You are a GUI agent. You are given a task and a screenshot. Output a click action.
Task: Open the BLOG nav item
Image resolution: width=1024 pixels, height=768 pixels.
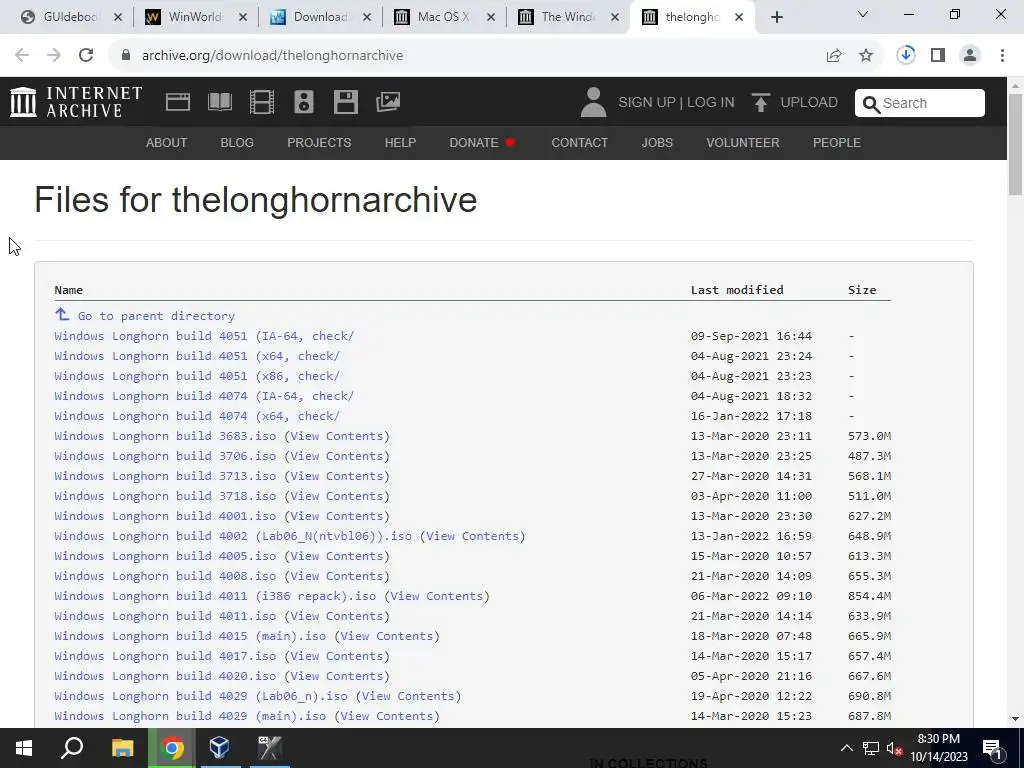click(237, 142)
